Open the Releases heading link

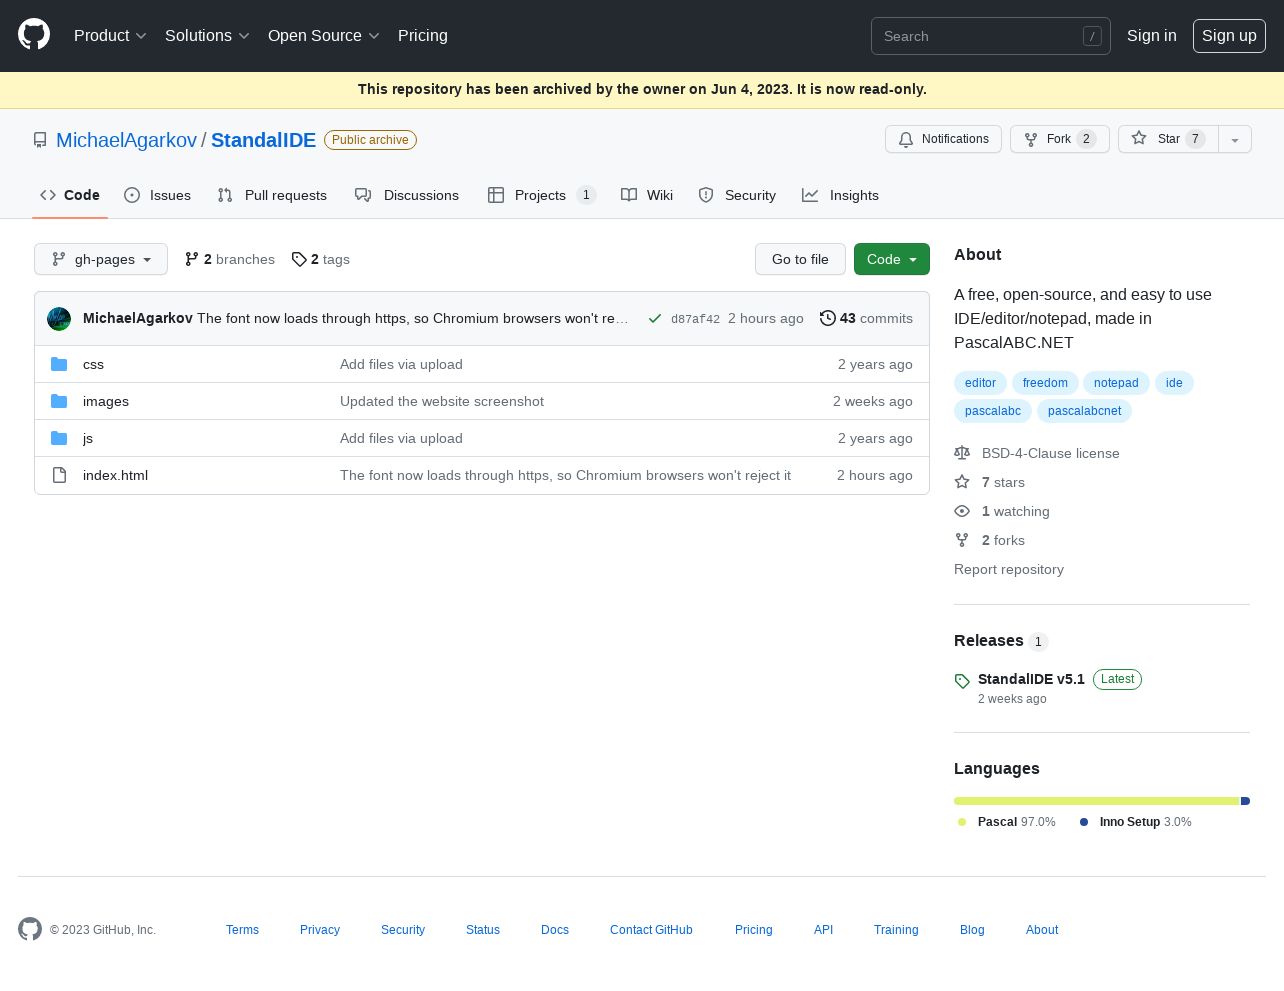tap(1000, 641)
